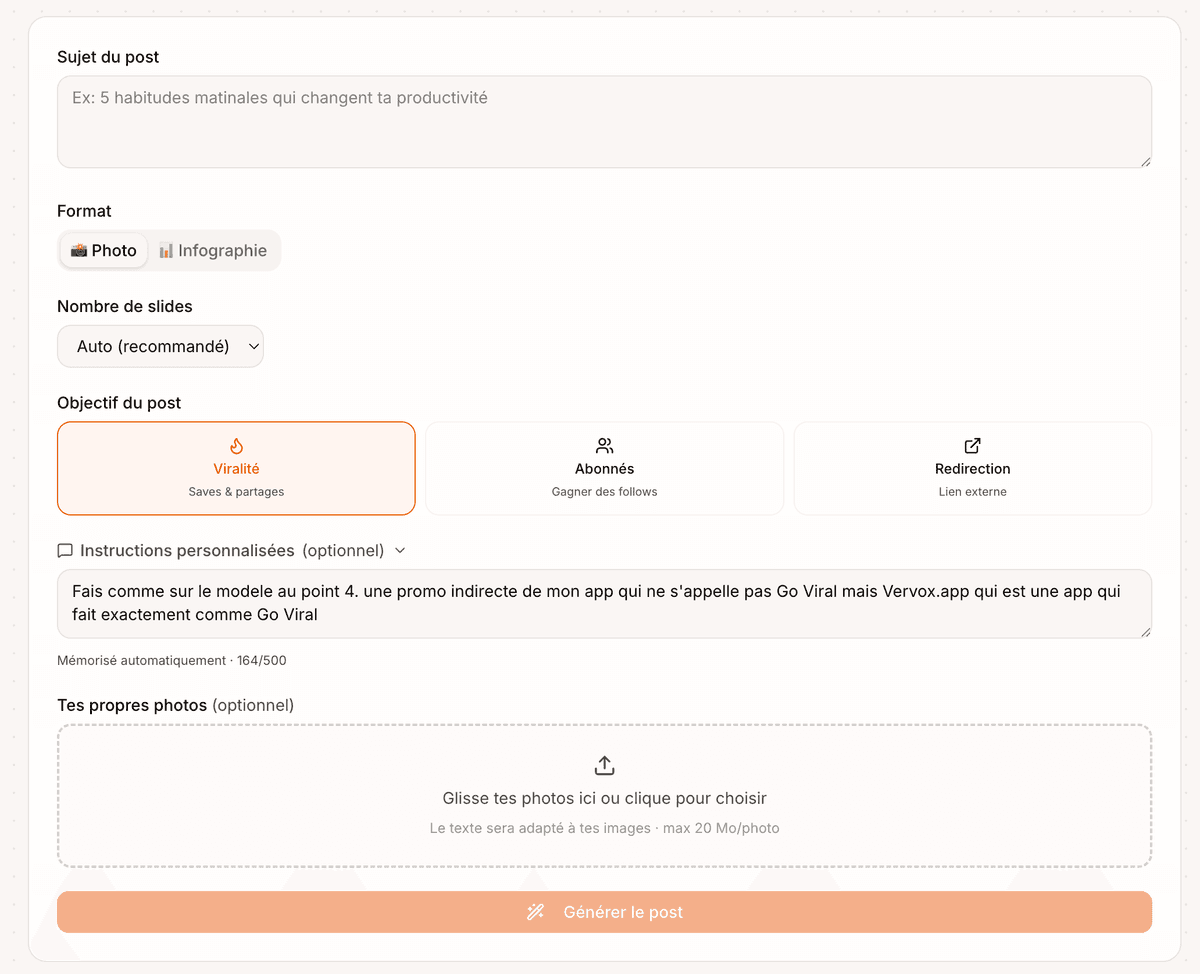The width and height of the screenshot is (1200, 974).
Task: Click the photo upload drop zone
Action: click(604, 795)
